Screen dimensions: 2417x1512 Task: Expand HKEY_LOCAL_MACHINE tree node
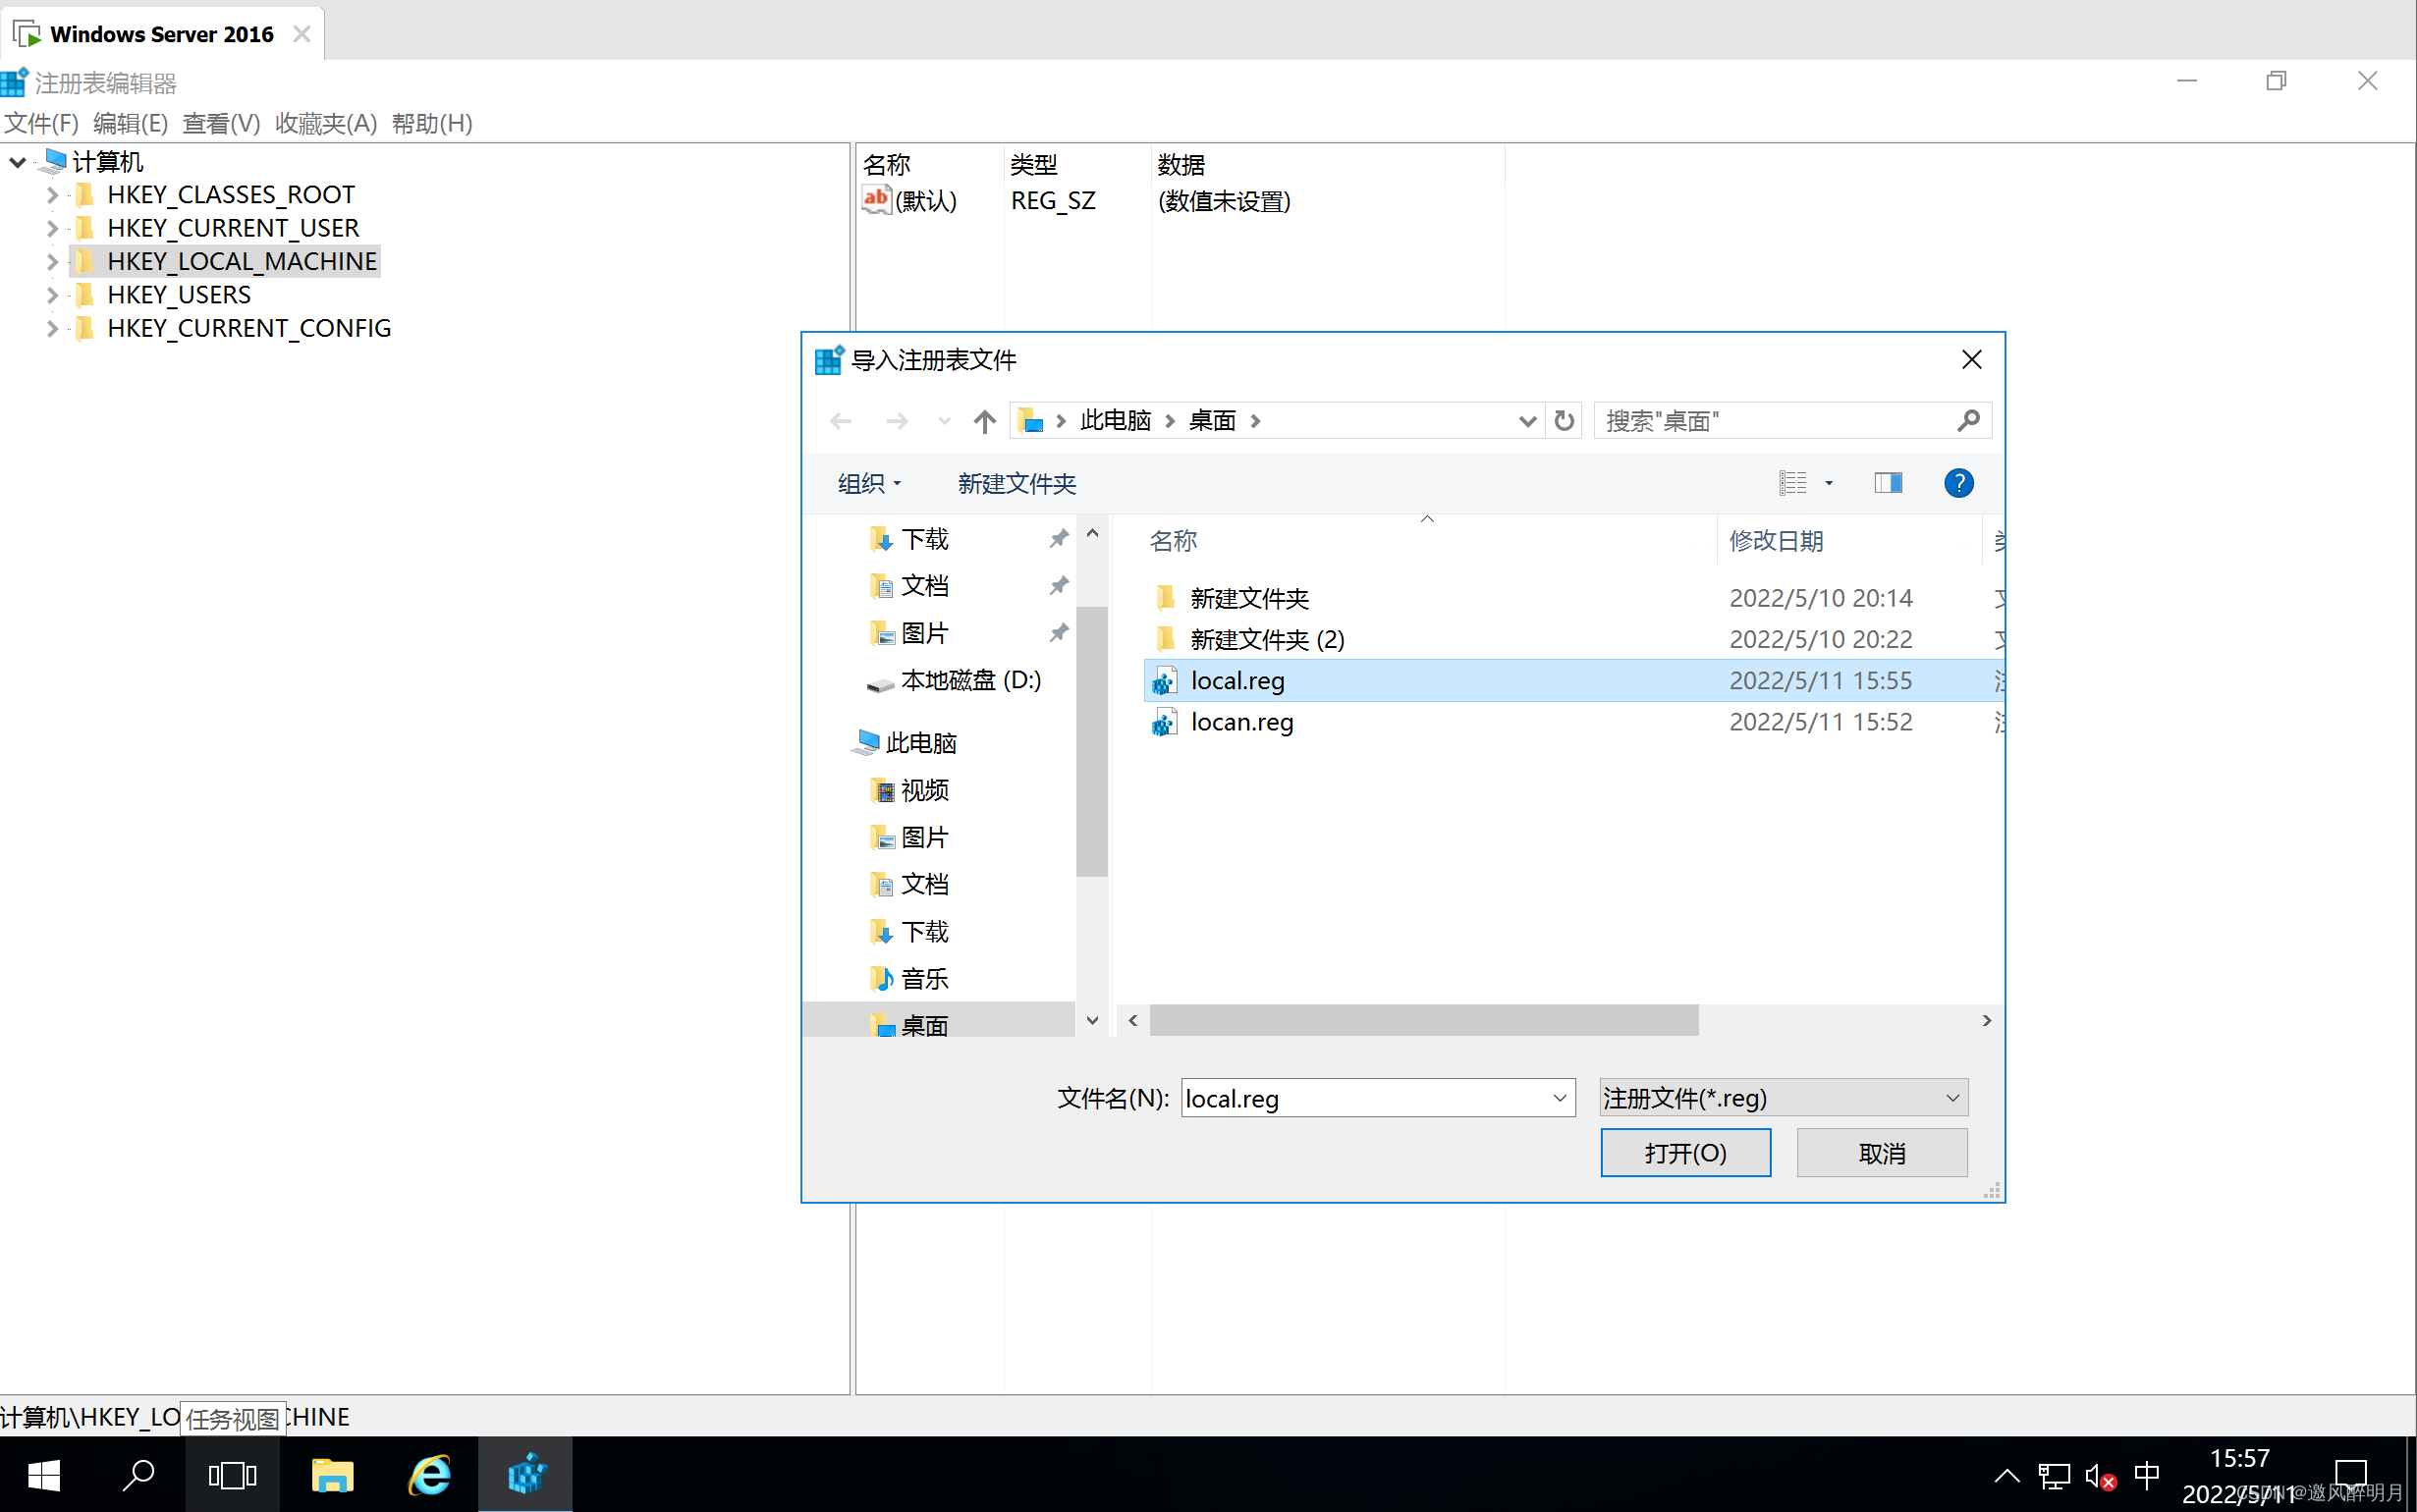pyautogui.click(x=52, y=259)
